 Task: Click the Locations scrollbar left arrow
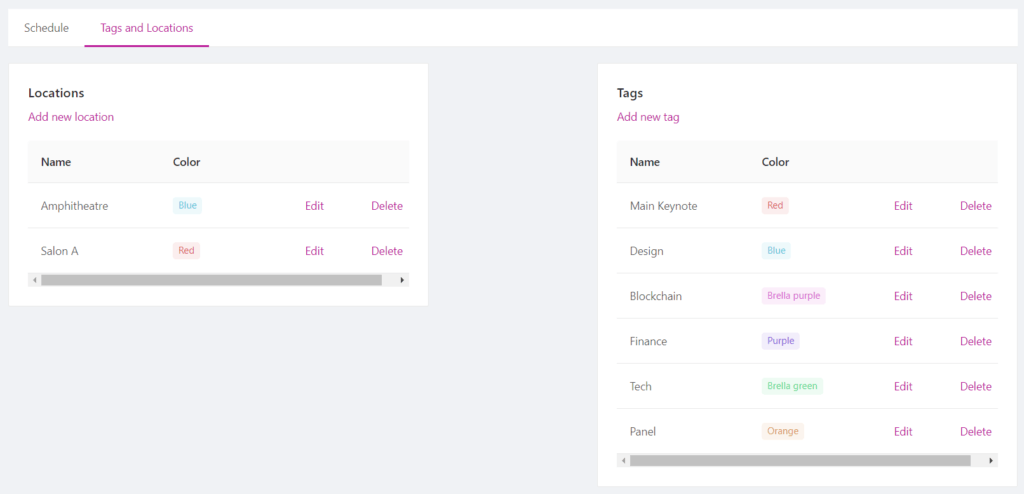pos(35,280)
